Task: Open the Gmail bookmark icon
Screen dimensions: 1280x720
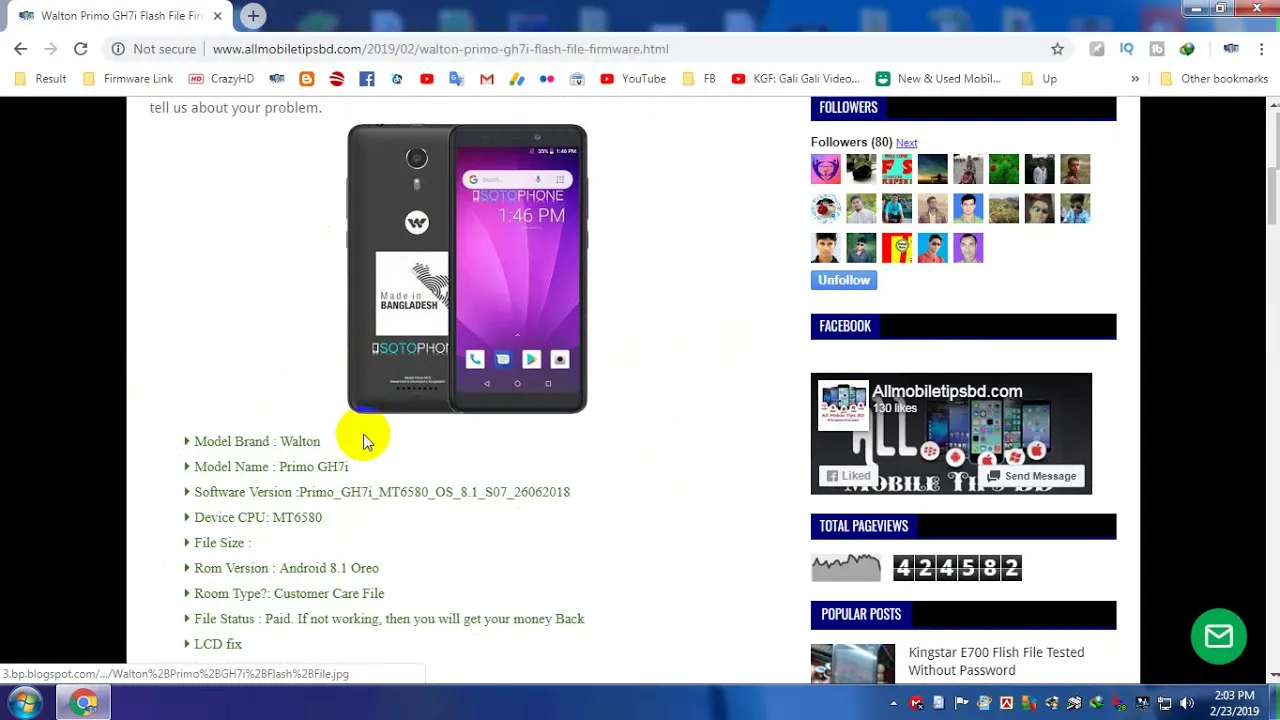Action: (x=487, y=79)
